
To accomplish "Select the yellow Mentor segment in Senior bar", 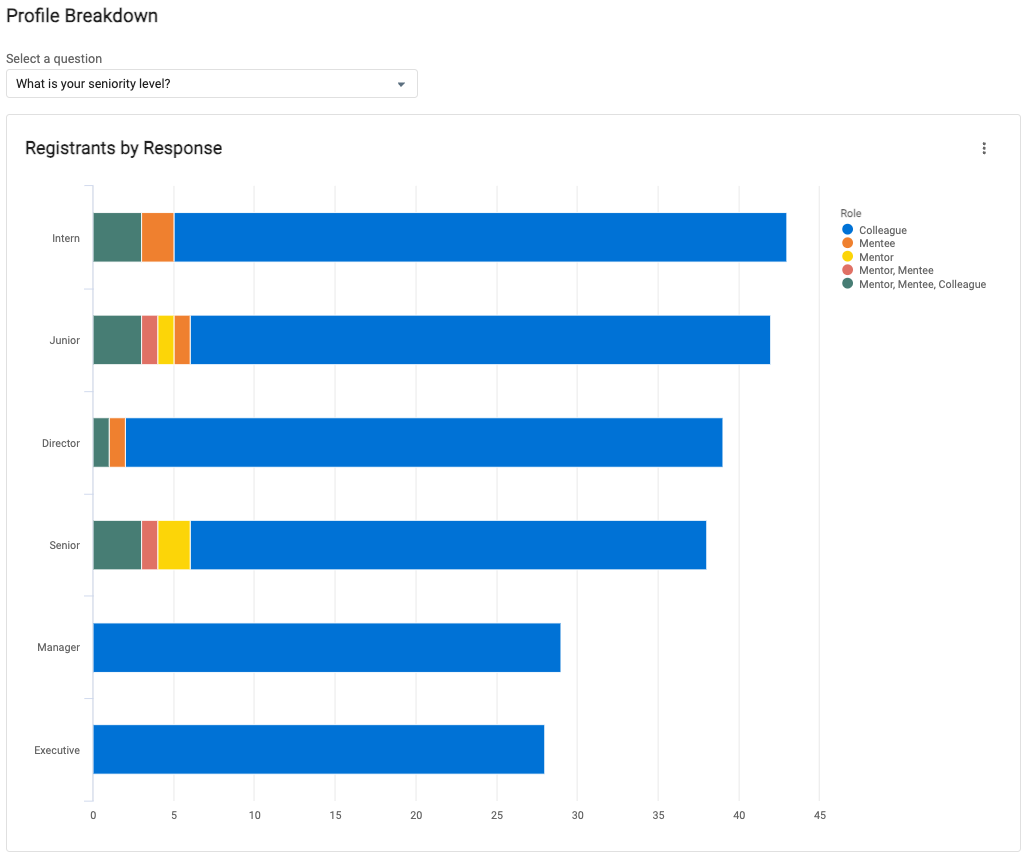I will click(x=173, y=545).
